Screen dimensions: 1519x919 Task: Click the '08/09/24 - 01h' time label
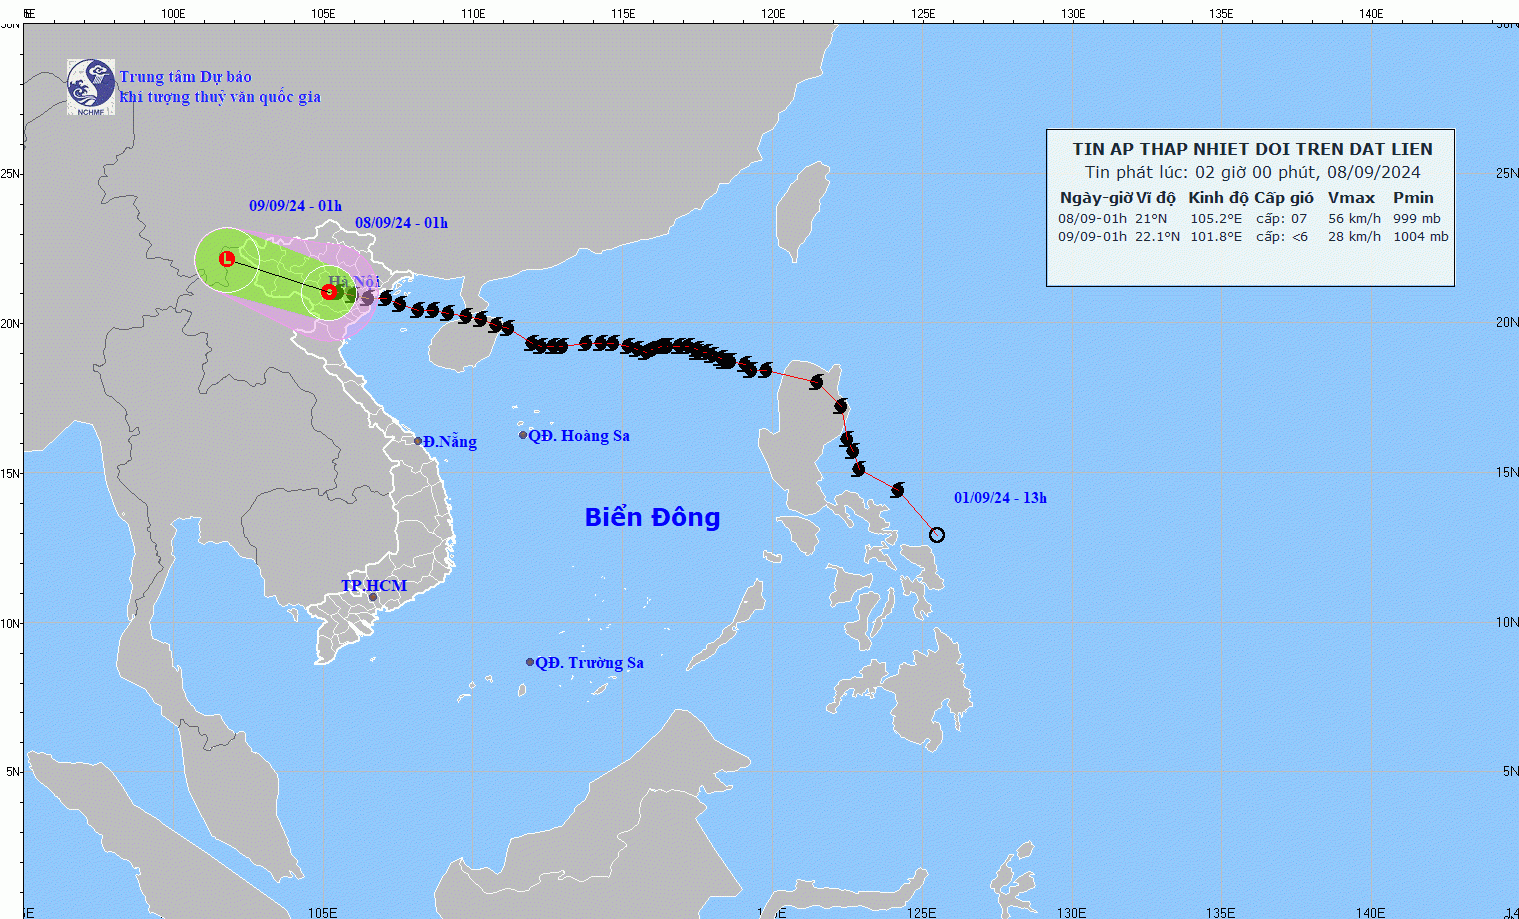[x=401, y=223]
